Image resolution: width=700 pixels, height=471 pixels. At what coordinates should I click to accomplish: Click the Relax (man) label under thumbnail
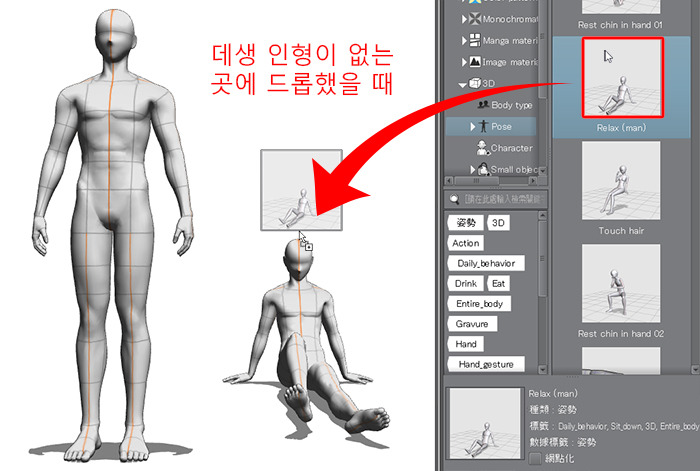[621, 128]
